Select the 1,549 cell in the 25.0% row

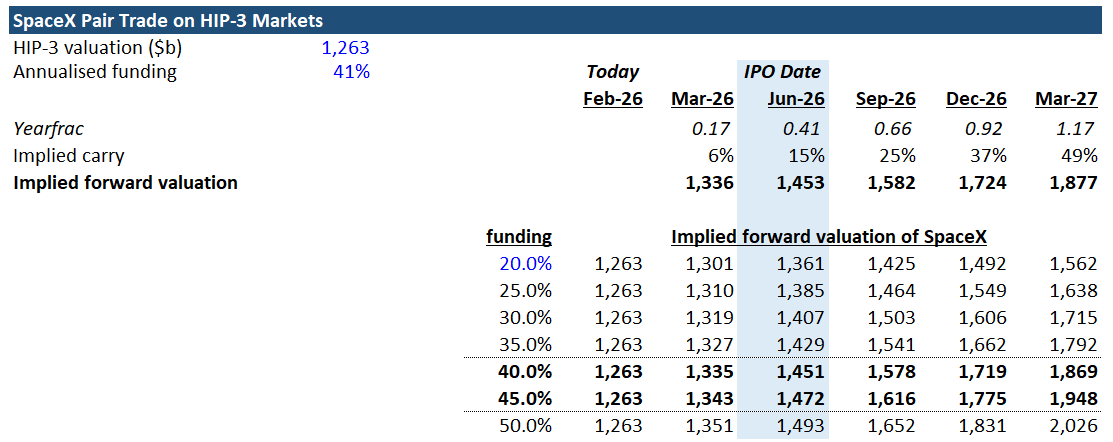pyautogui.click(x=982, y=291)
